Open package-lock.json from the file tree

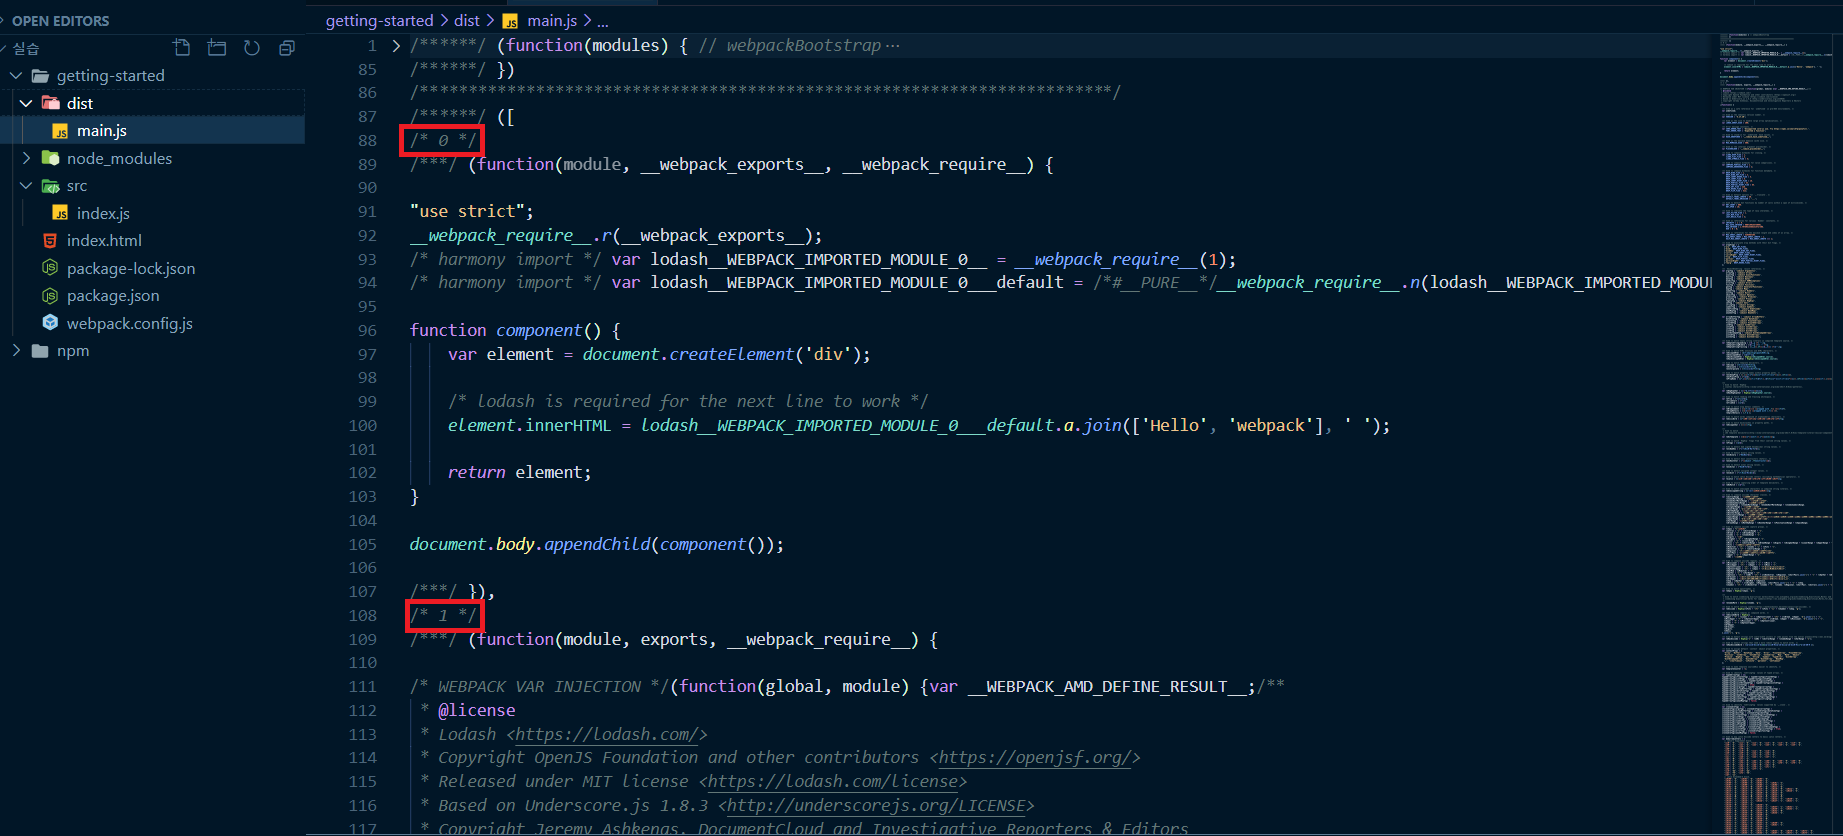(x=130, y=268)
